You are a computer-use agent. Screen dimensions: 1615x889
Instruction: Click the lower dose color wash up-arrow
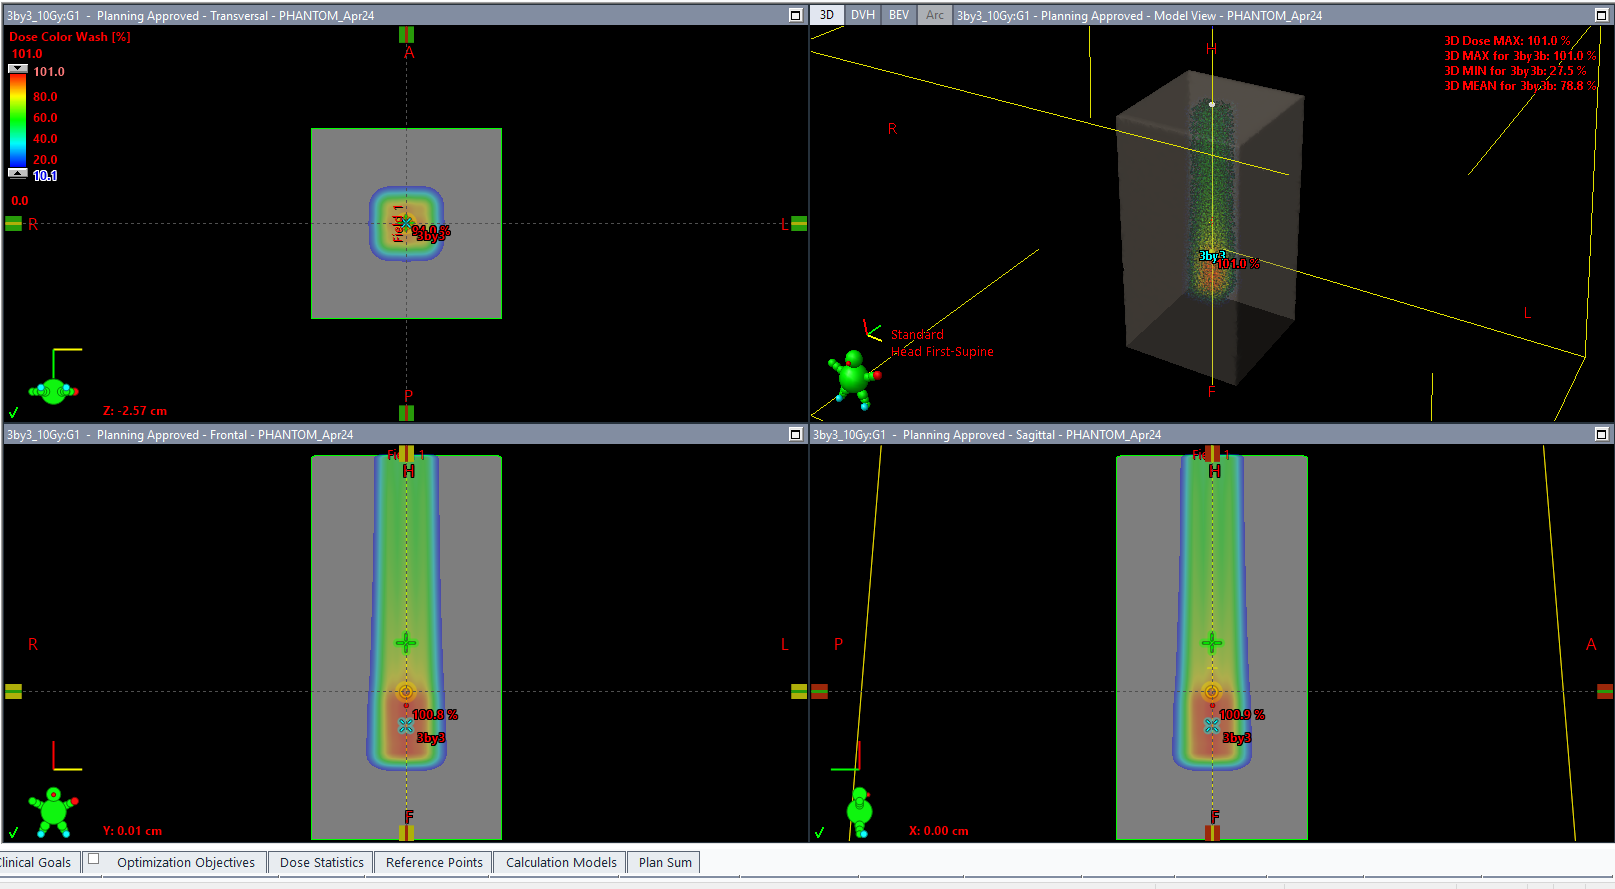[18, 173]
